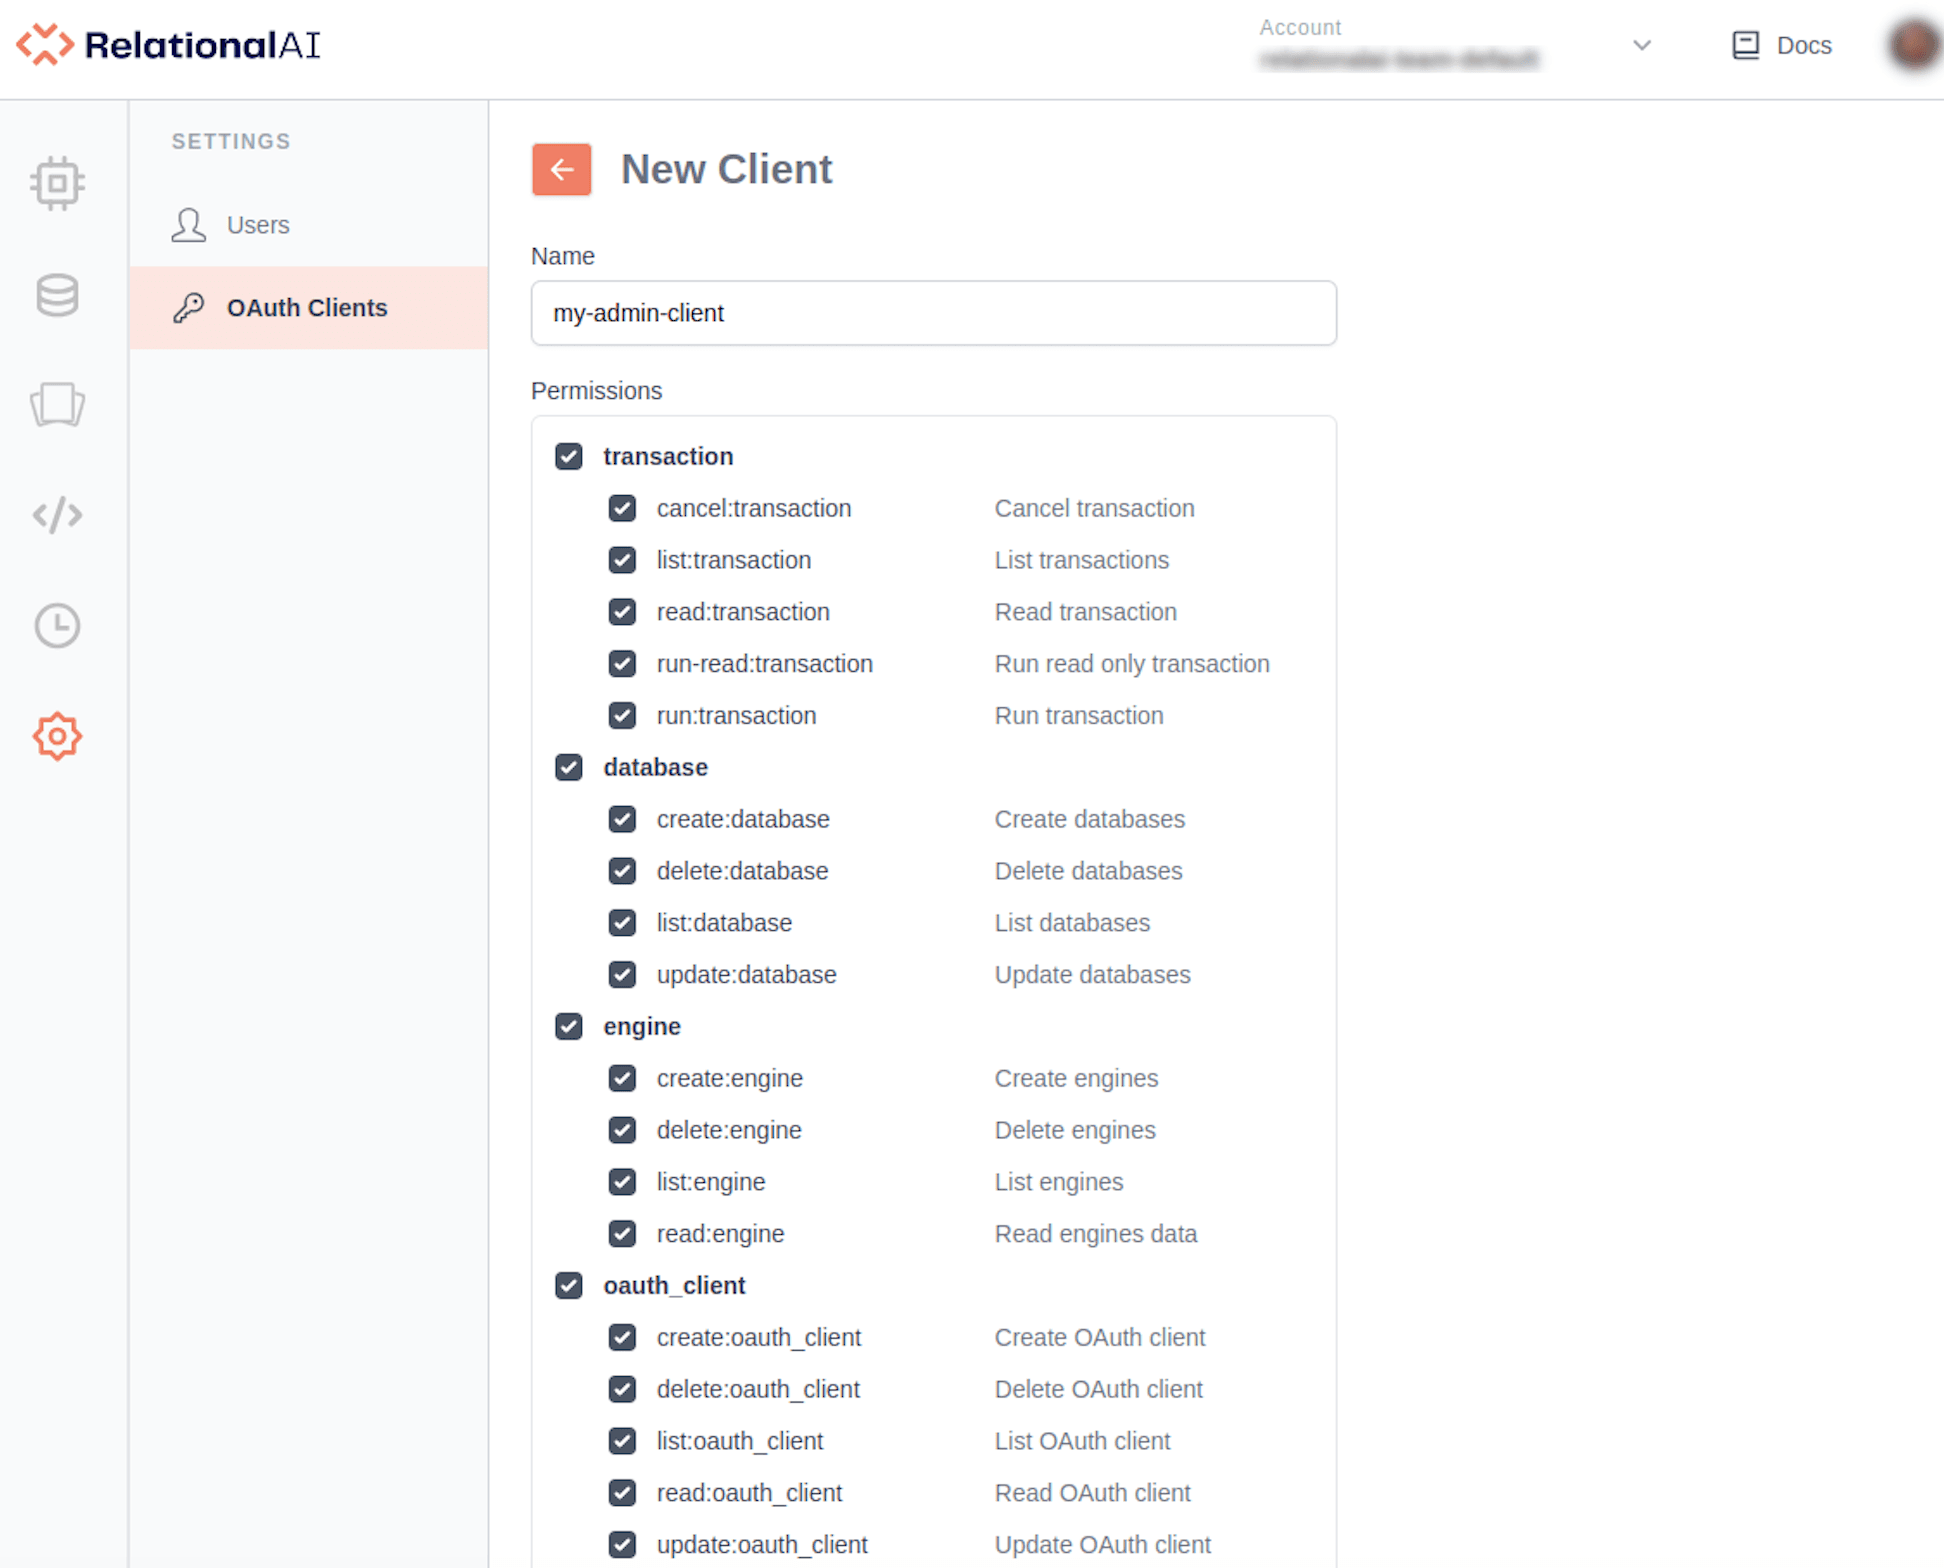The image size is (1944, 1568).
Task: Uncheck list:database permission
Action: point(622,923)
